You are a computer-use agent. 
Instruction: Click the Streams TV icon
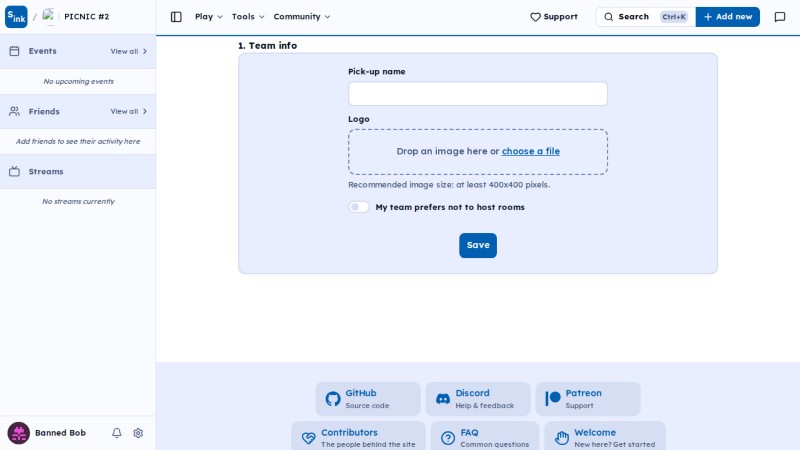click(14, 171)
